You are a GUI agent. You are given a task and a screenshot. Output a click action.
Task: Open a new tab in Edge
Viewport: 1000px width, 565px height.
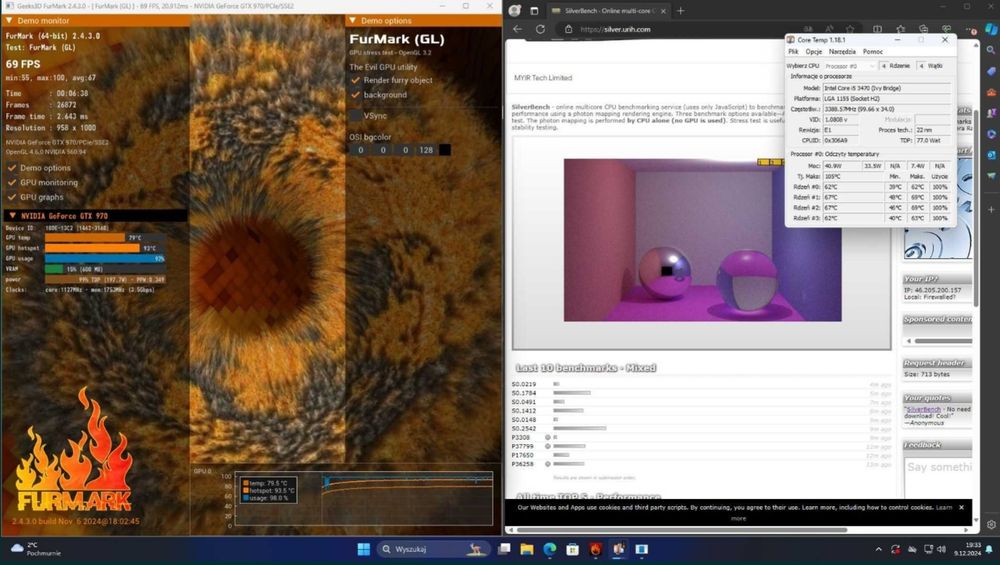point(680,11)
